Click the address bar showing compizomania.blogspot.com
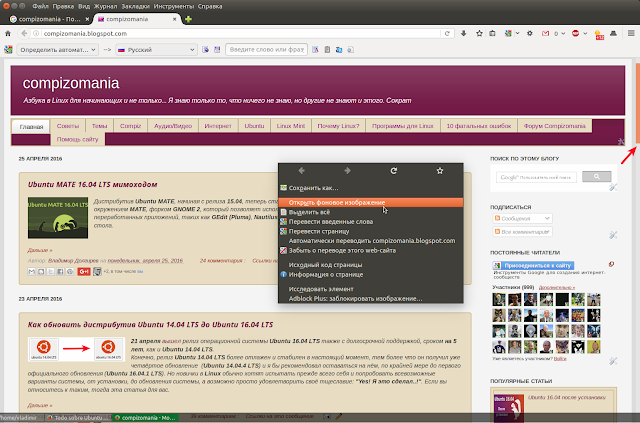This screenshot has width=640, height=423. click(x=241, y=33)
